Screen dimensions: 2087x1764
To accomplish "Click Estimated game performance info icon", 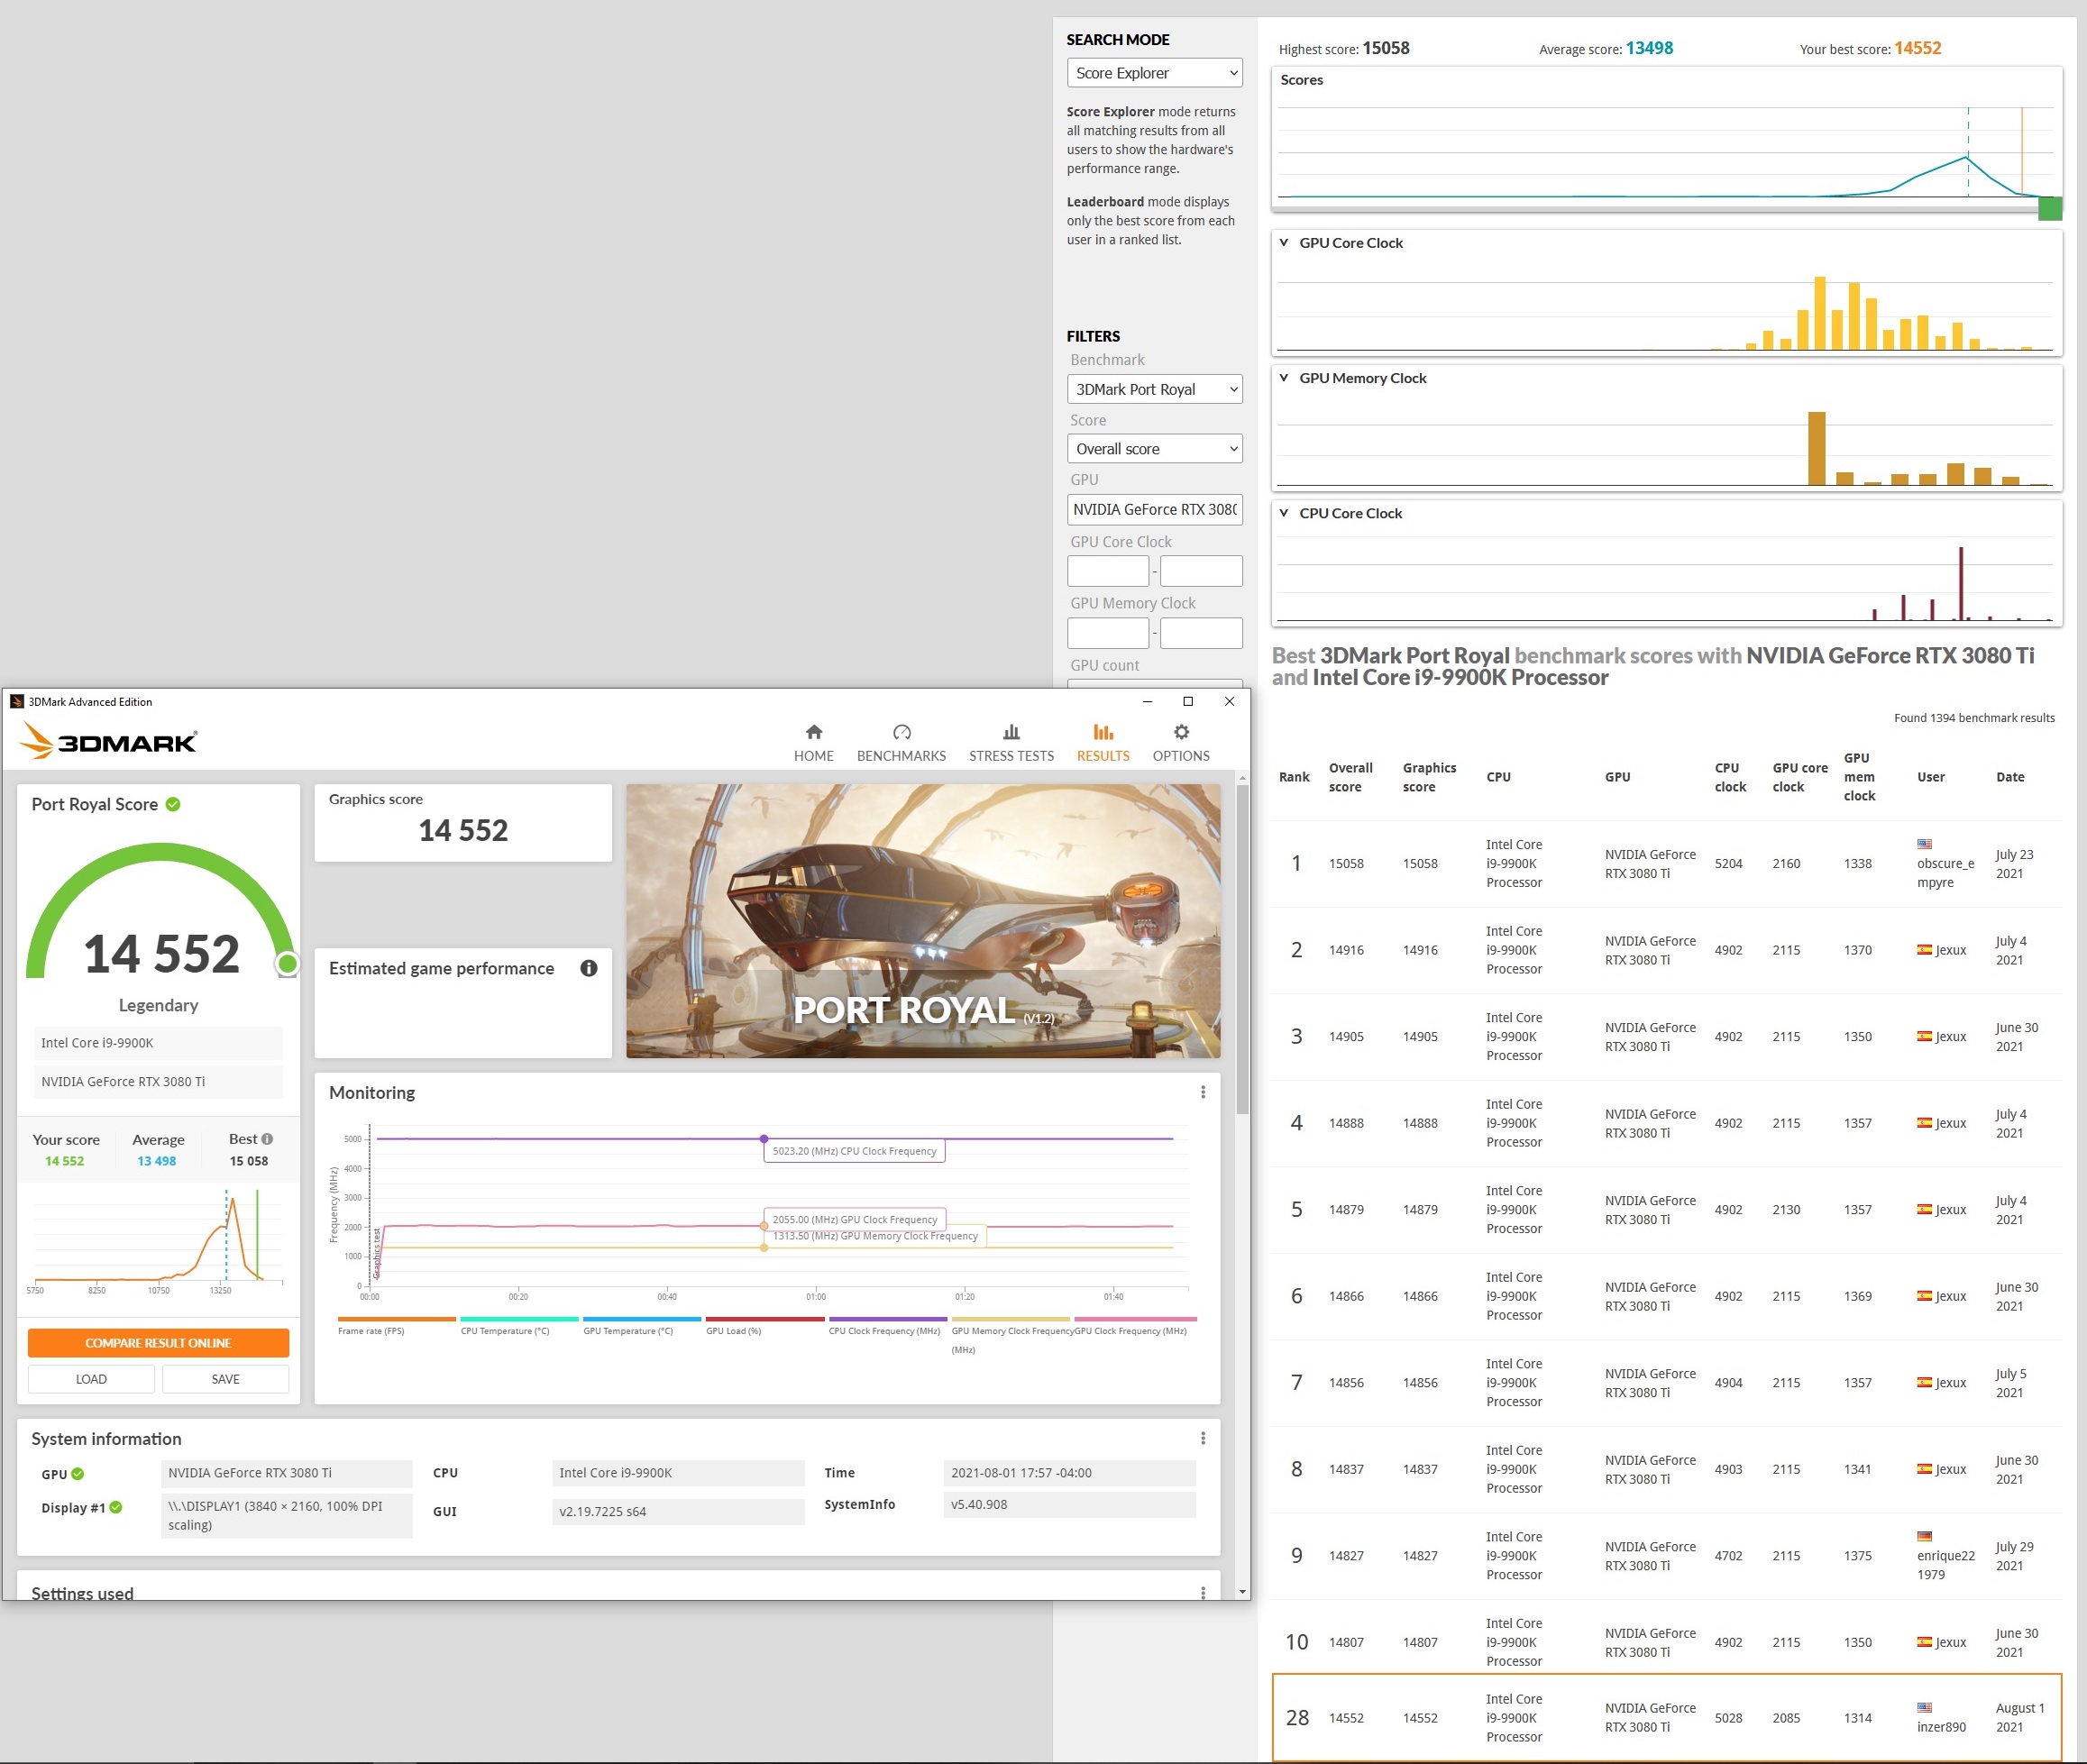I will 589,968.
